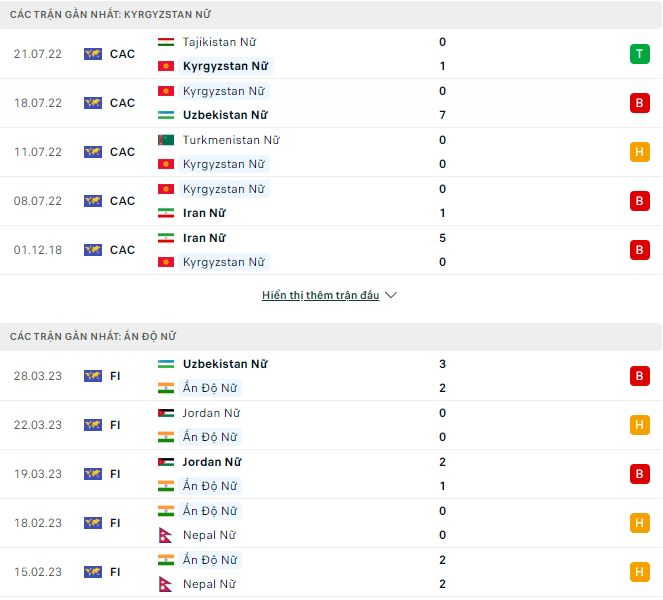Click green T result badge for Tajikistan match
663x600 pixels.
tap(639, 54)
